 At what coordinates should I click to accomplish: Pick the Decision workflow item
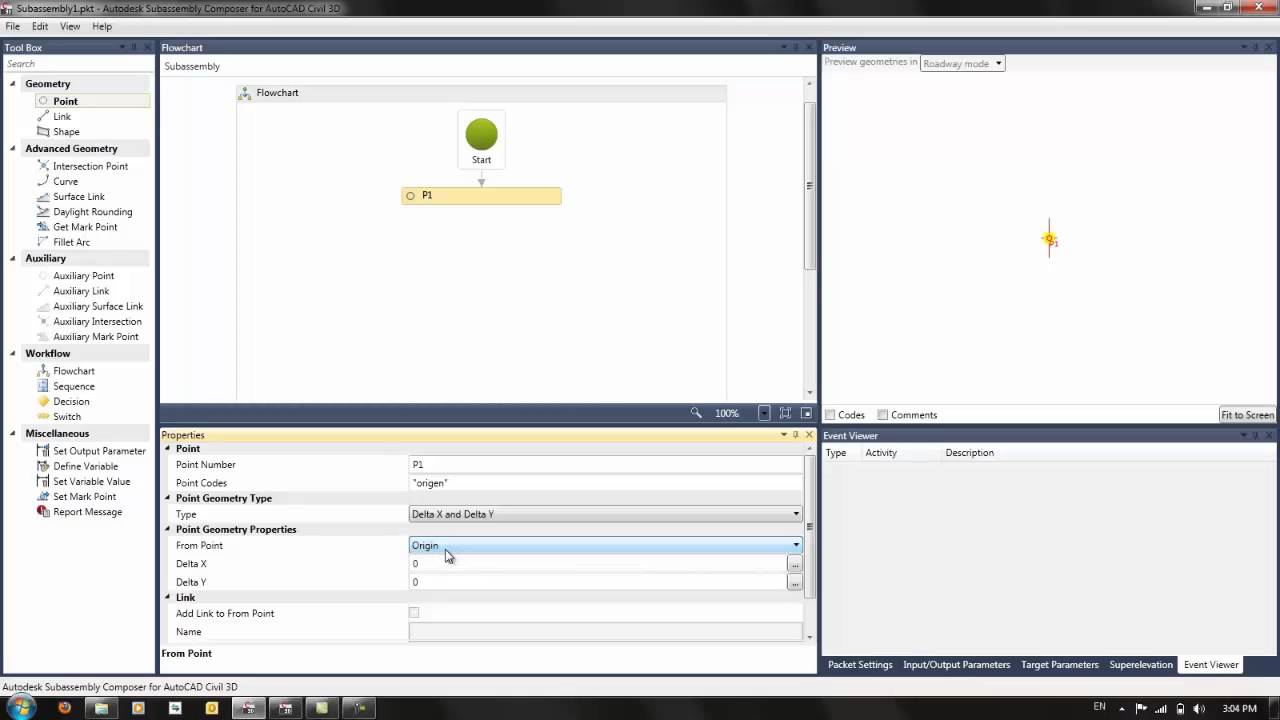tap(71, 401)
